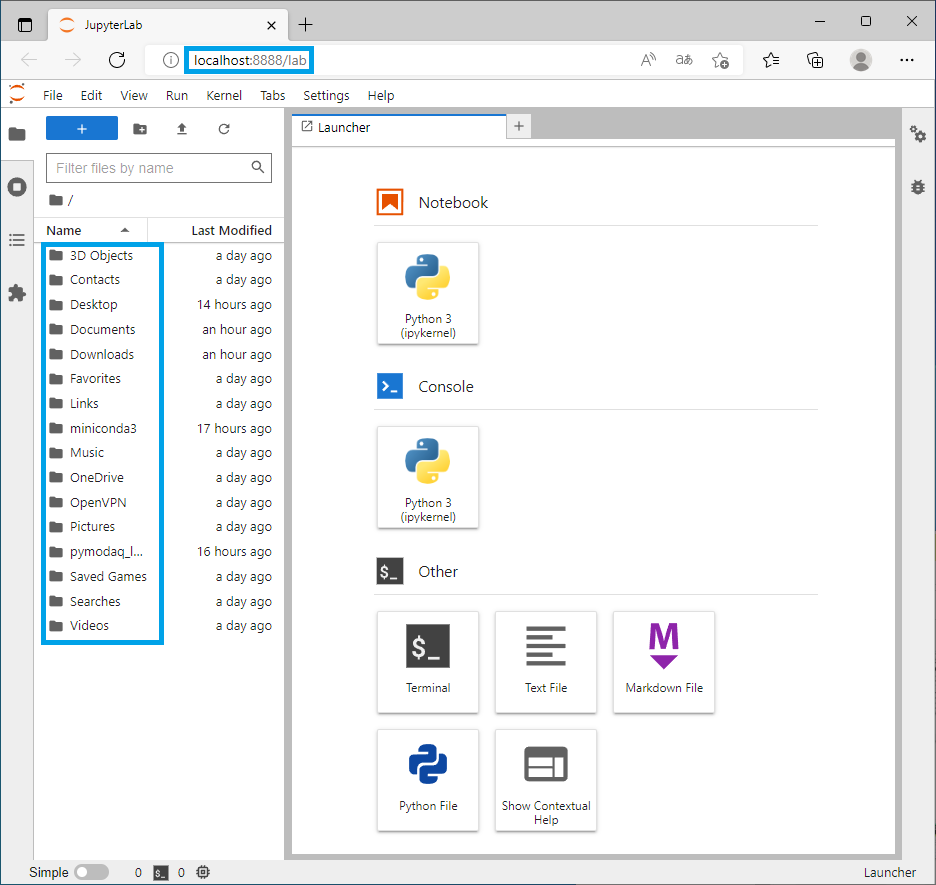Select the Desktop folder

(160, 304)
